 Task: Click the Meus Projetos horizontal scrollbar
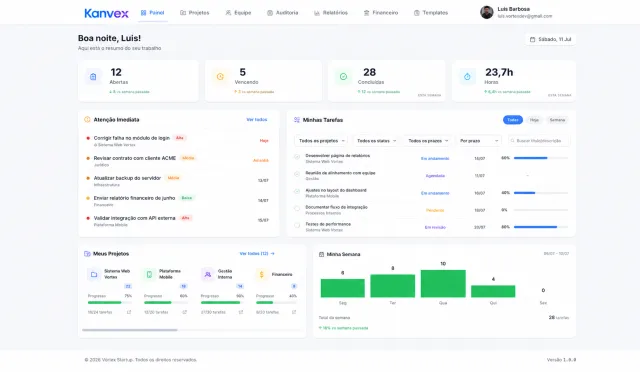[130, 330]
